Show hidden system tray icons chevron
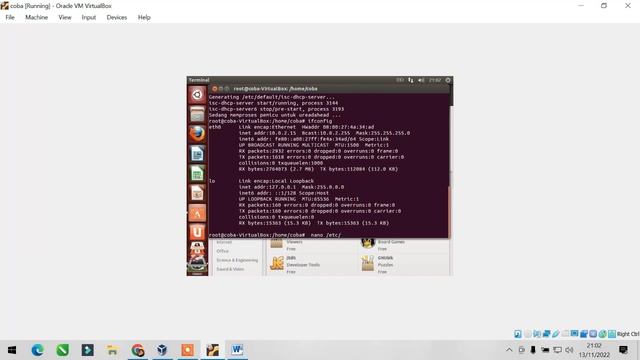The image size is (640, 360). [x=509, y=350]
